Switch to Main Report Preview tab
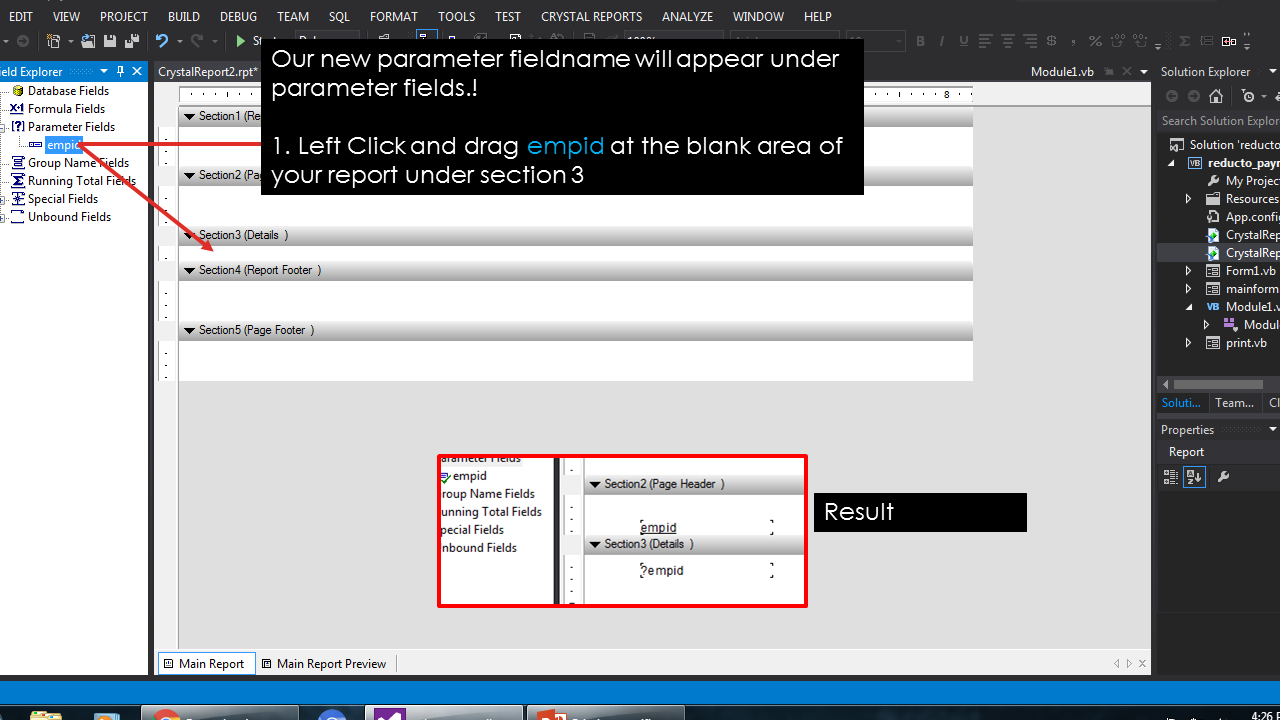Image resolution: width=1280 pixels, height=720 pixels. click(x=330, y=663)
